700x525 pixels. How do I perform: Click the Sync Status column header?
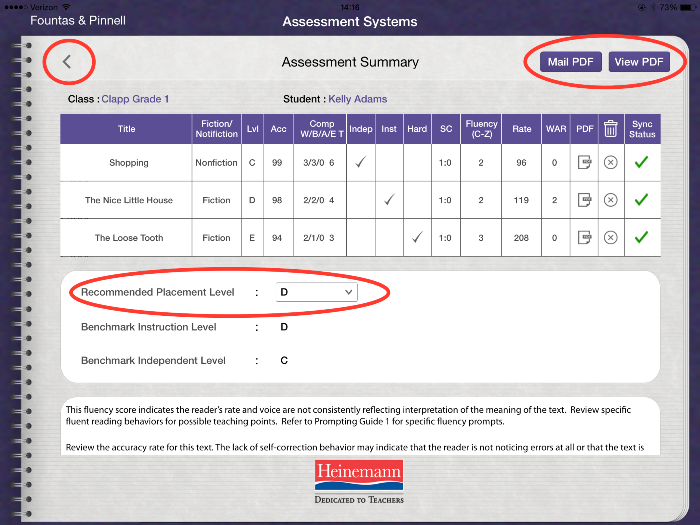coord(642,129)
